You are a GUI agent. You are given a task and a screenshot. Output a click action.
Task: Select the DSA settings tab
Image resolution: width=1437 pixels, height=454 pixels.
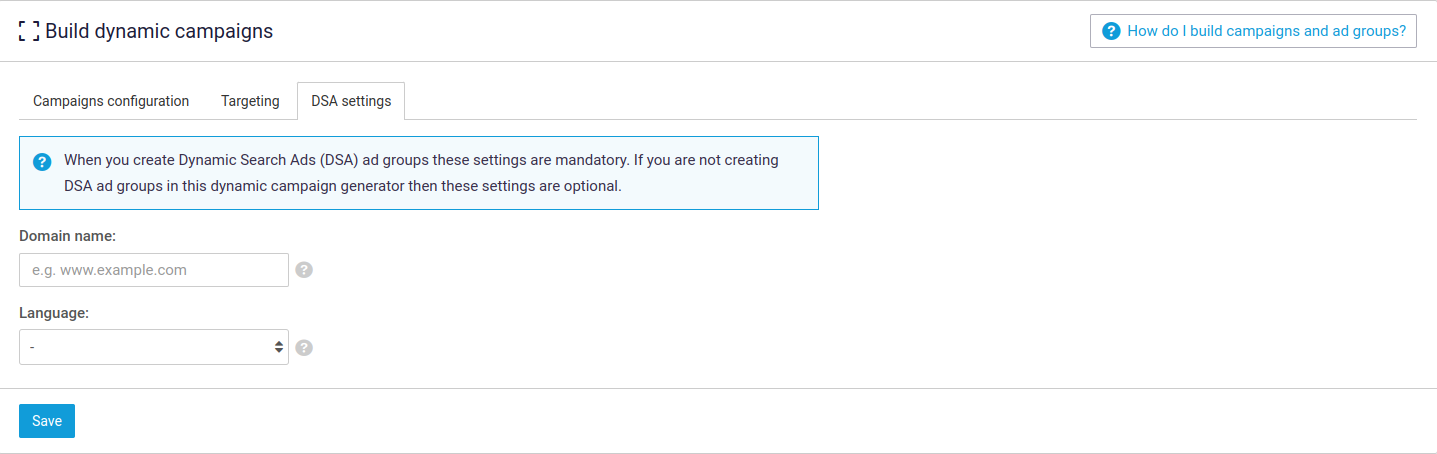[351, 101]
